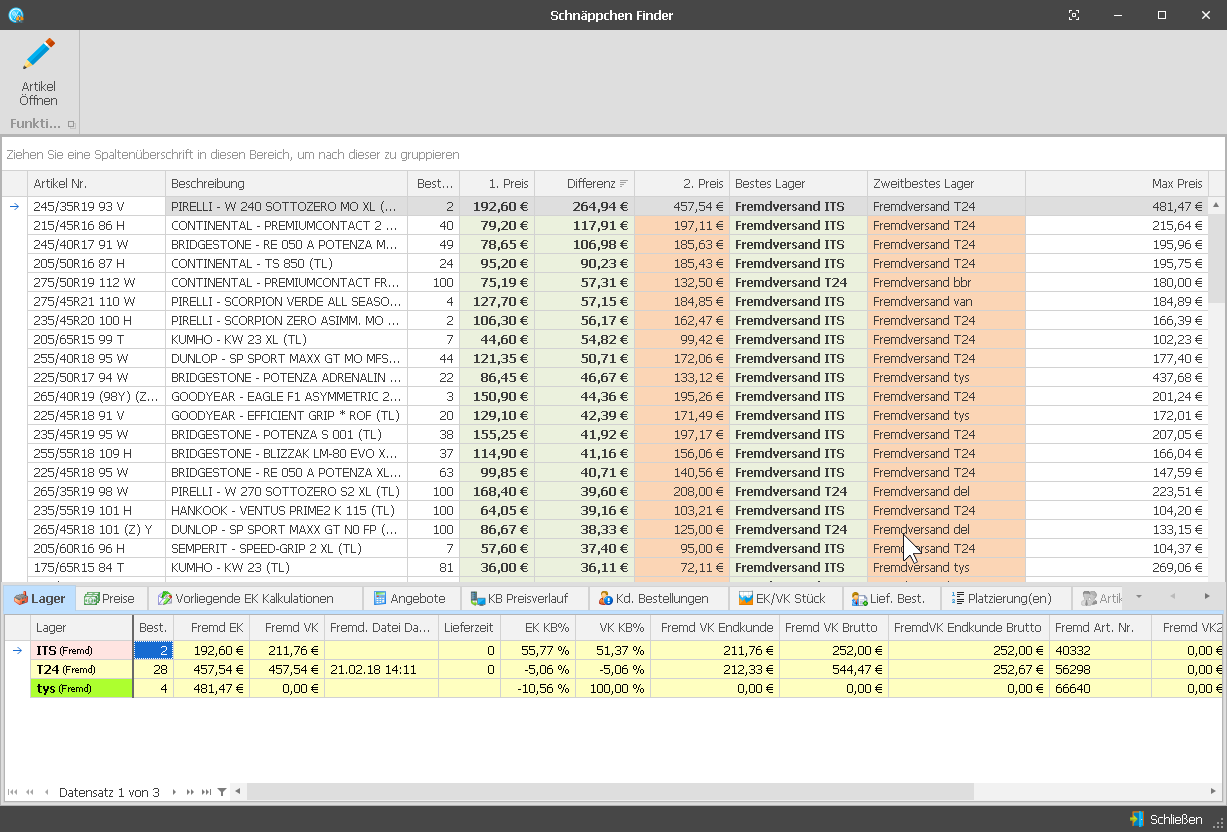Sort by Fremd EK column header
The image size is (1227, 832).
click(x=211, y=628)
